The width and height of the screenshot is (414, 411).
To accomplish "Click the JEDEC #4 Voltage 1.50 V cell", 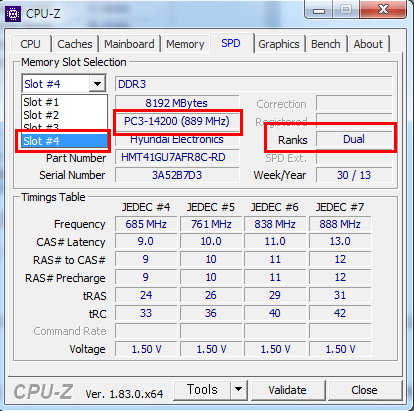I will pyautogui.click(x=146, y=349).
